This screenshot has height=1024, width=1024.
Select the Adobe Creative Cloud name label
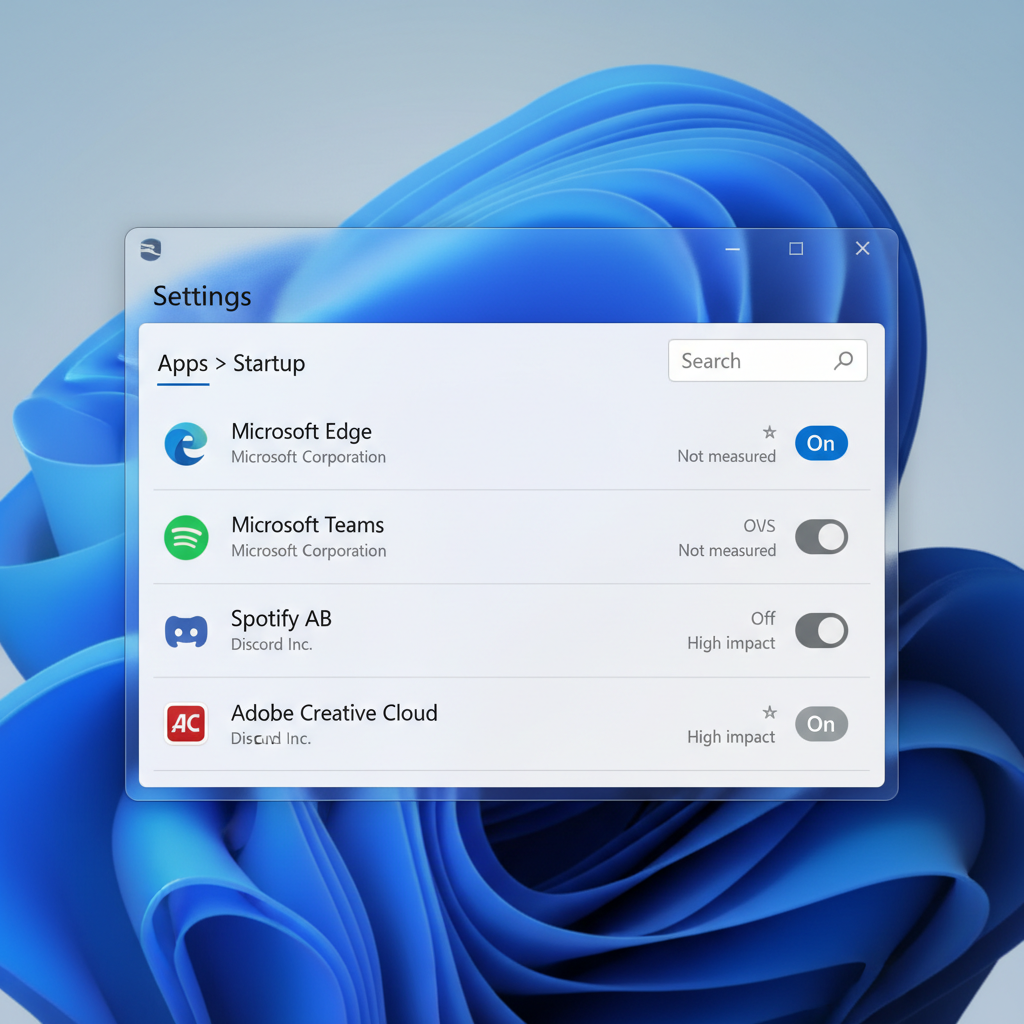click(x=334, y=713)
